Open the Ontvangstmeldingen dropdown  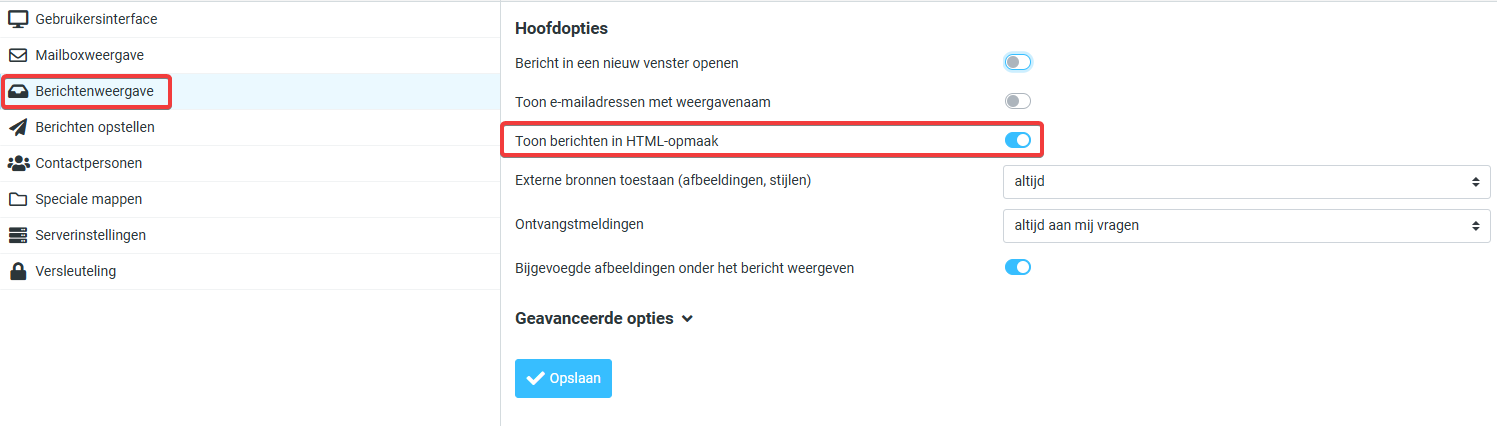point(1246,225)
